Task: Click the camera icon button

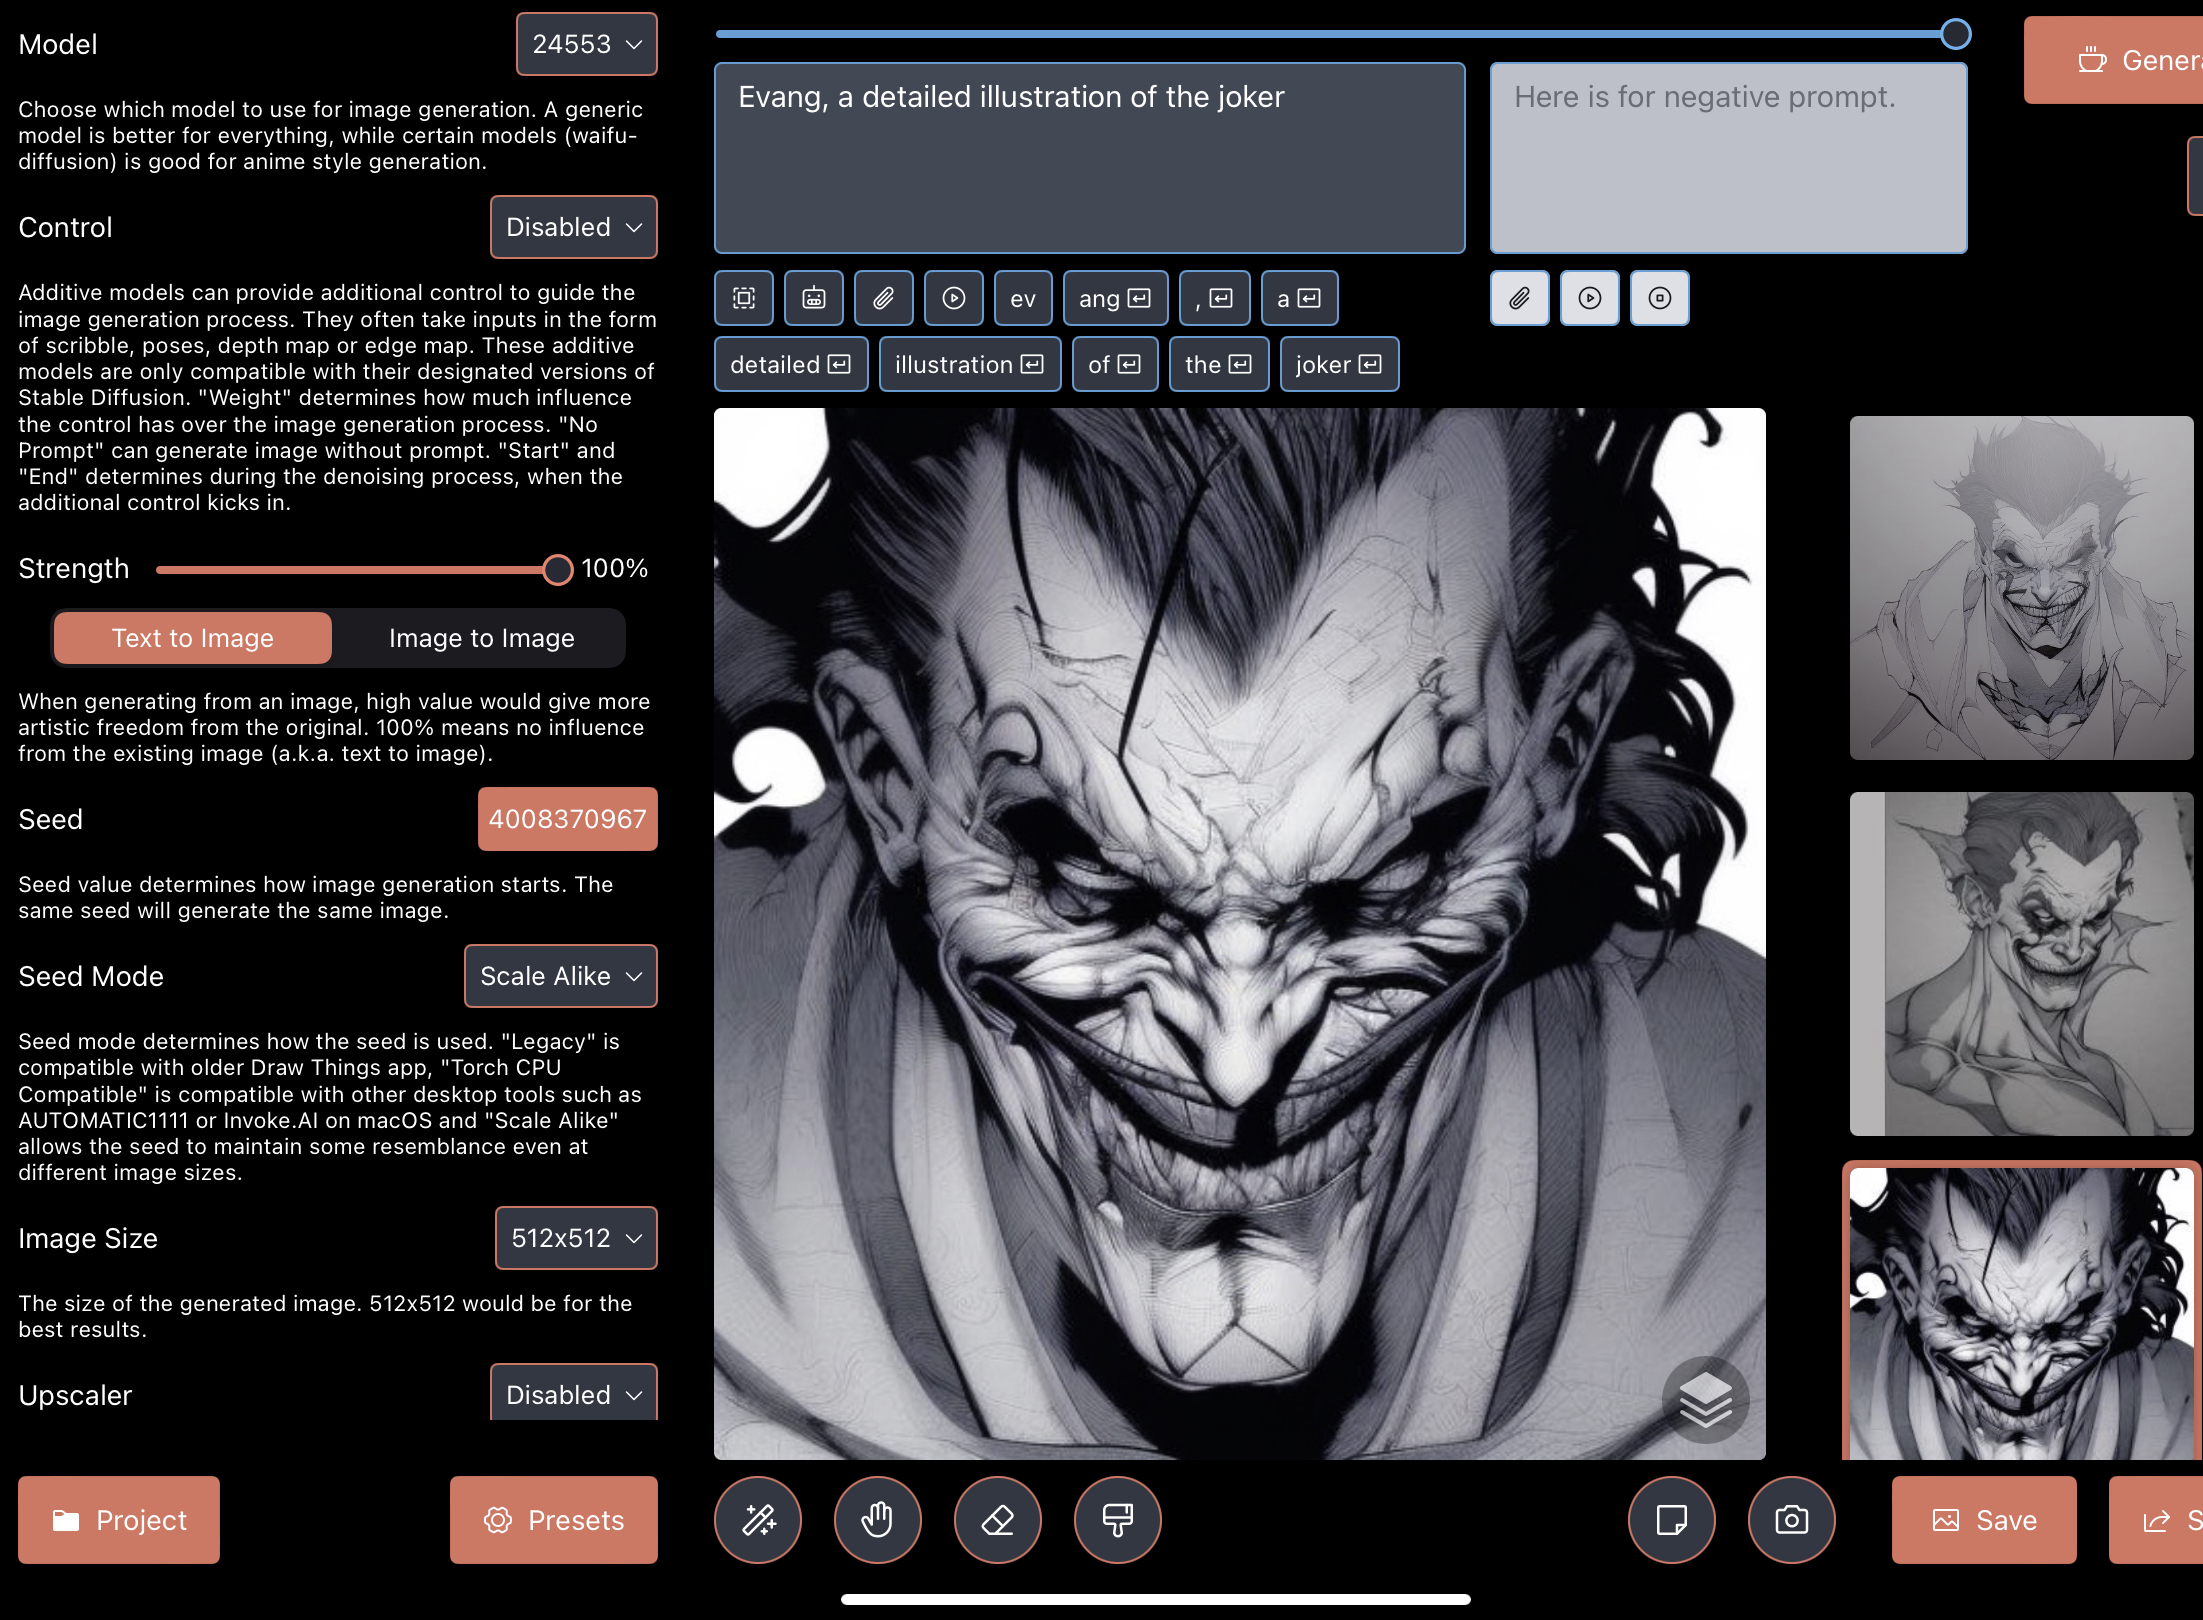Action: click(x=1791, y=1520)
